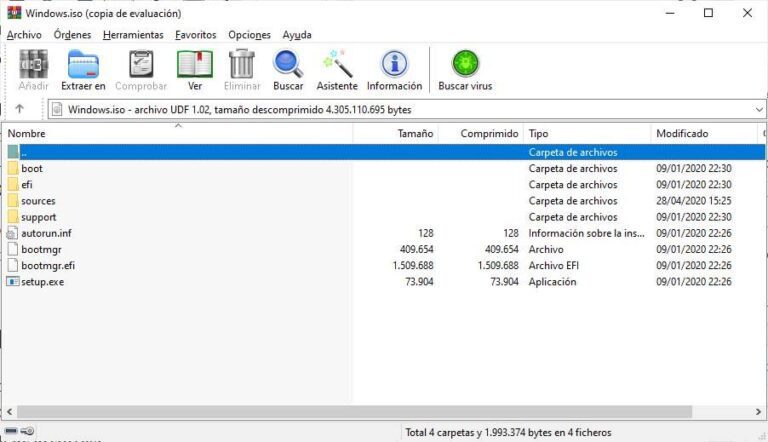Click the date '28/04/2020 15:25' of sources

pyautogui.click(x=694, y=201)
